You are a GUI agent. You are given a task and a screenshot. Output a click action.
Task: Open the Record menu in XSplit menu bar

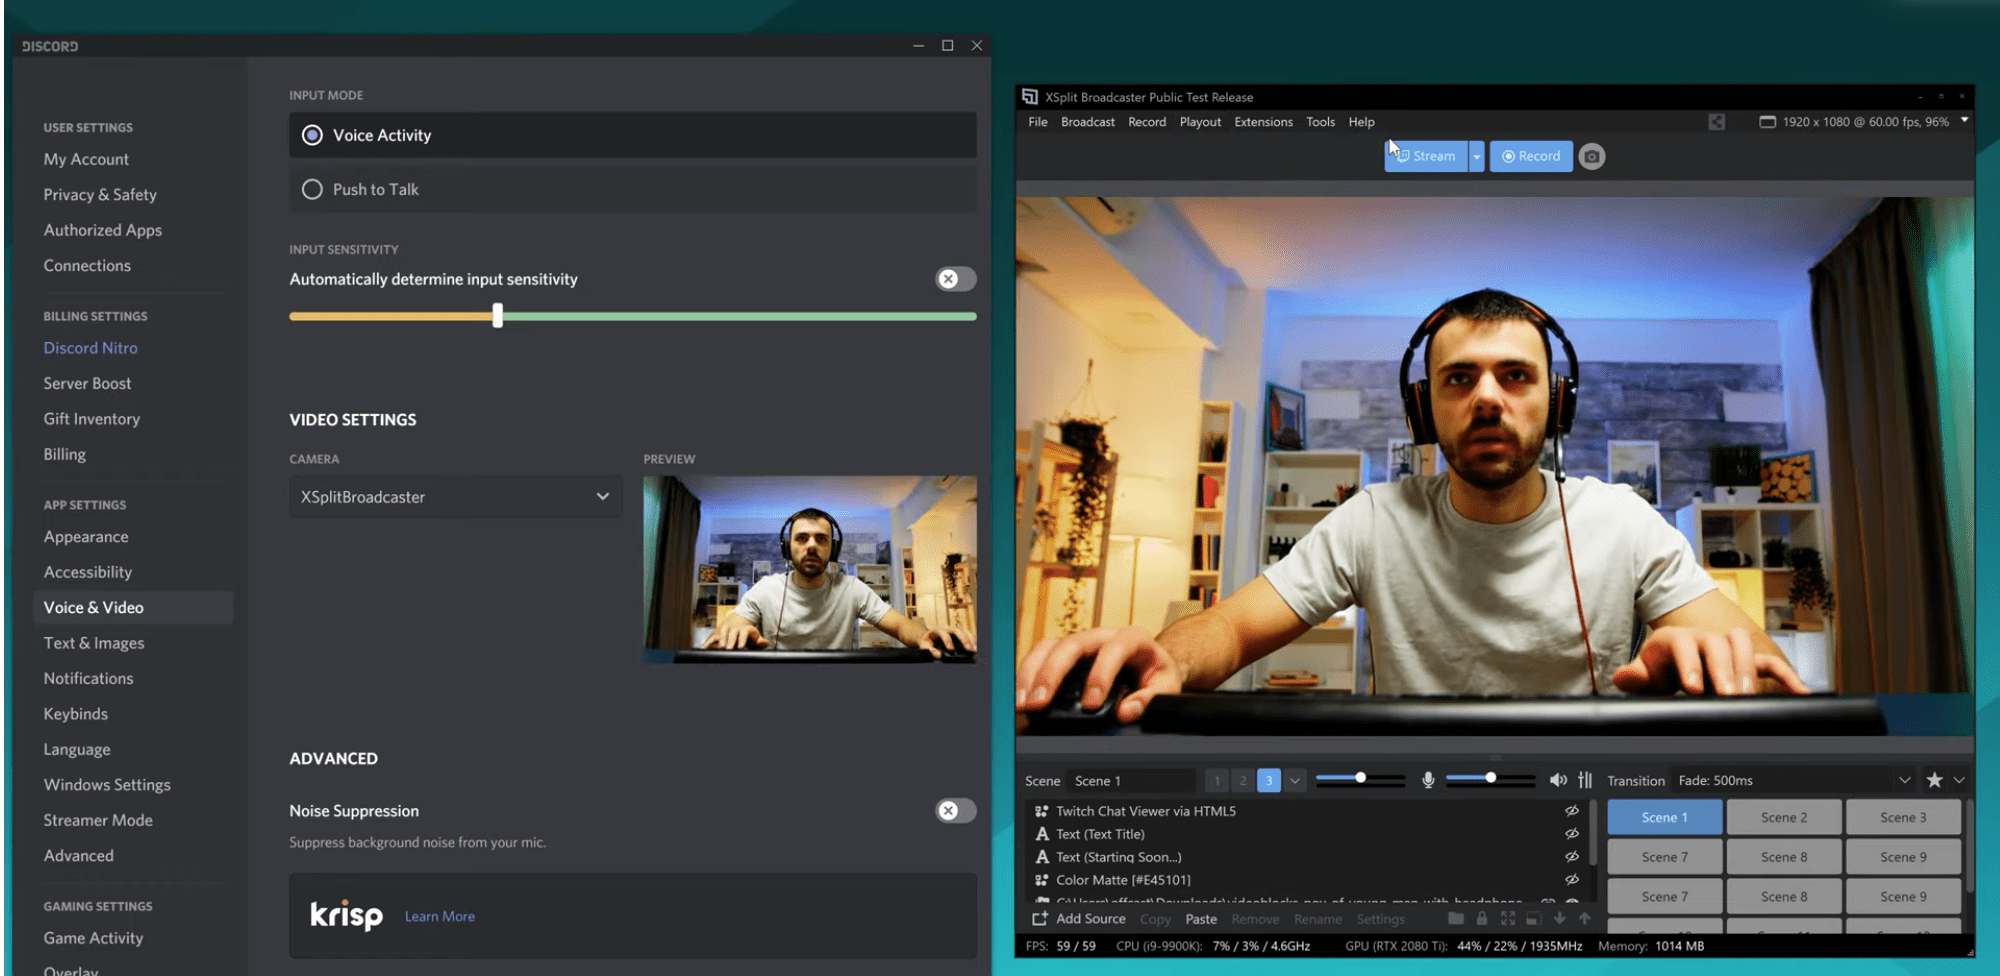point(1147,122)
